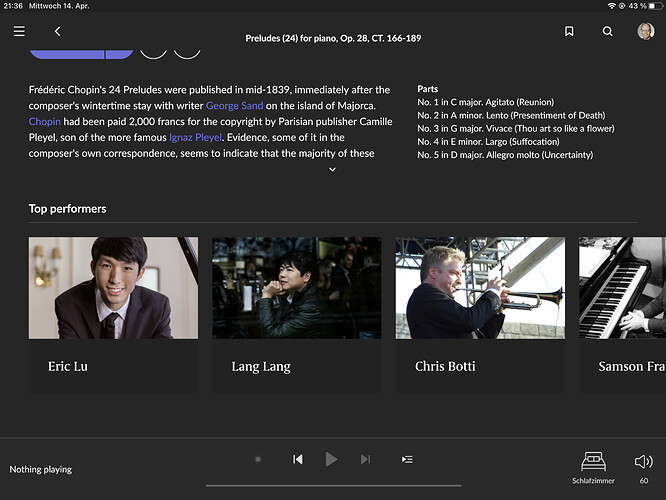This screenshot has width=666, height=500.
Task: Click the second partly hidden circle button
Action: point(187,54)
